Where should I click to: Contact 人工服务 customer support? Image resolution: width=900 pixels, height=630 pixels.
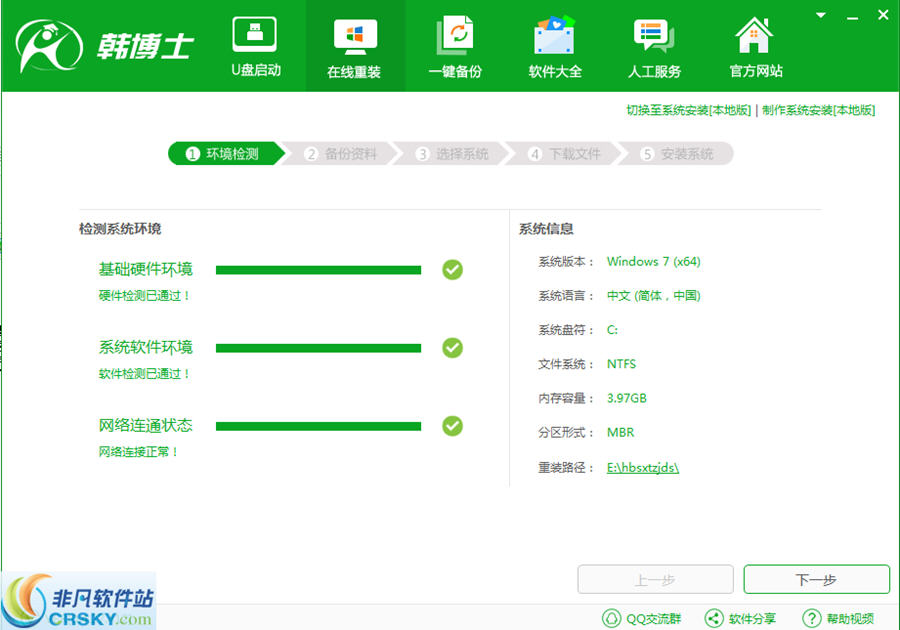(x=655, y=45)
